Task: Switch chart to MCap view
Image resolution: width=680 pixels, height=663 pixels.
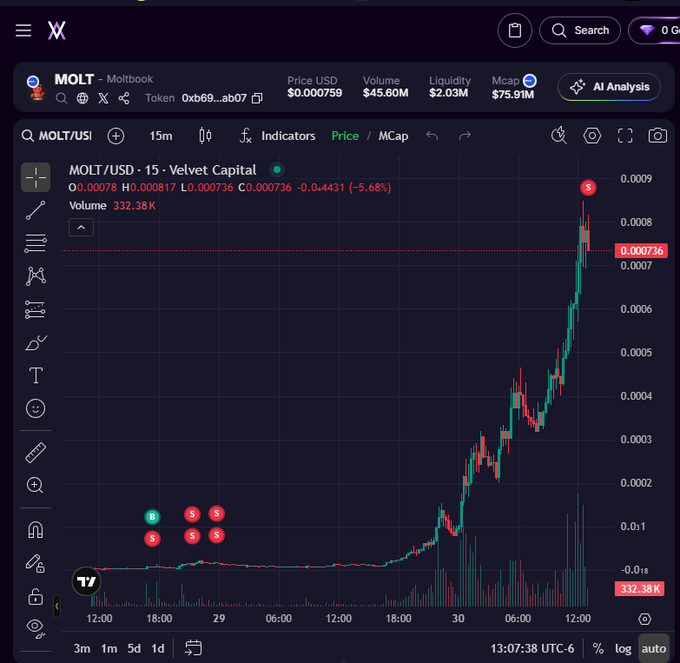Action: 393,135
